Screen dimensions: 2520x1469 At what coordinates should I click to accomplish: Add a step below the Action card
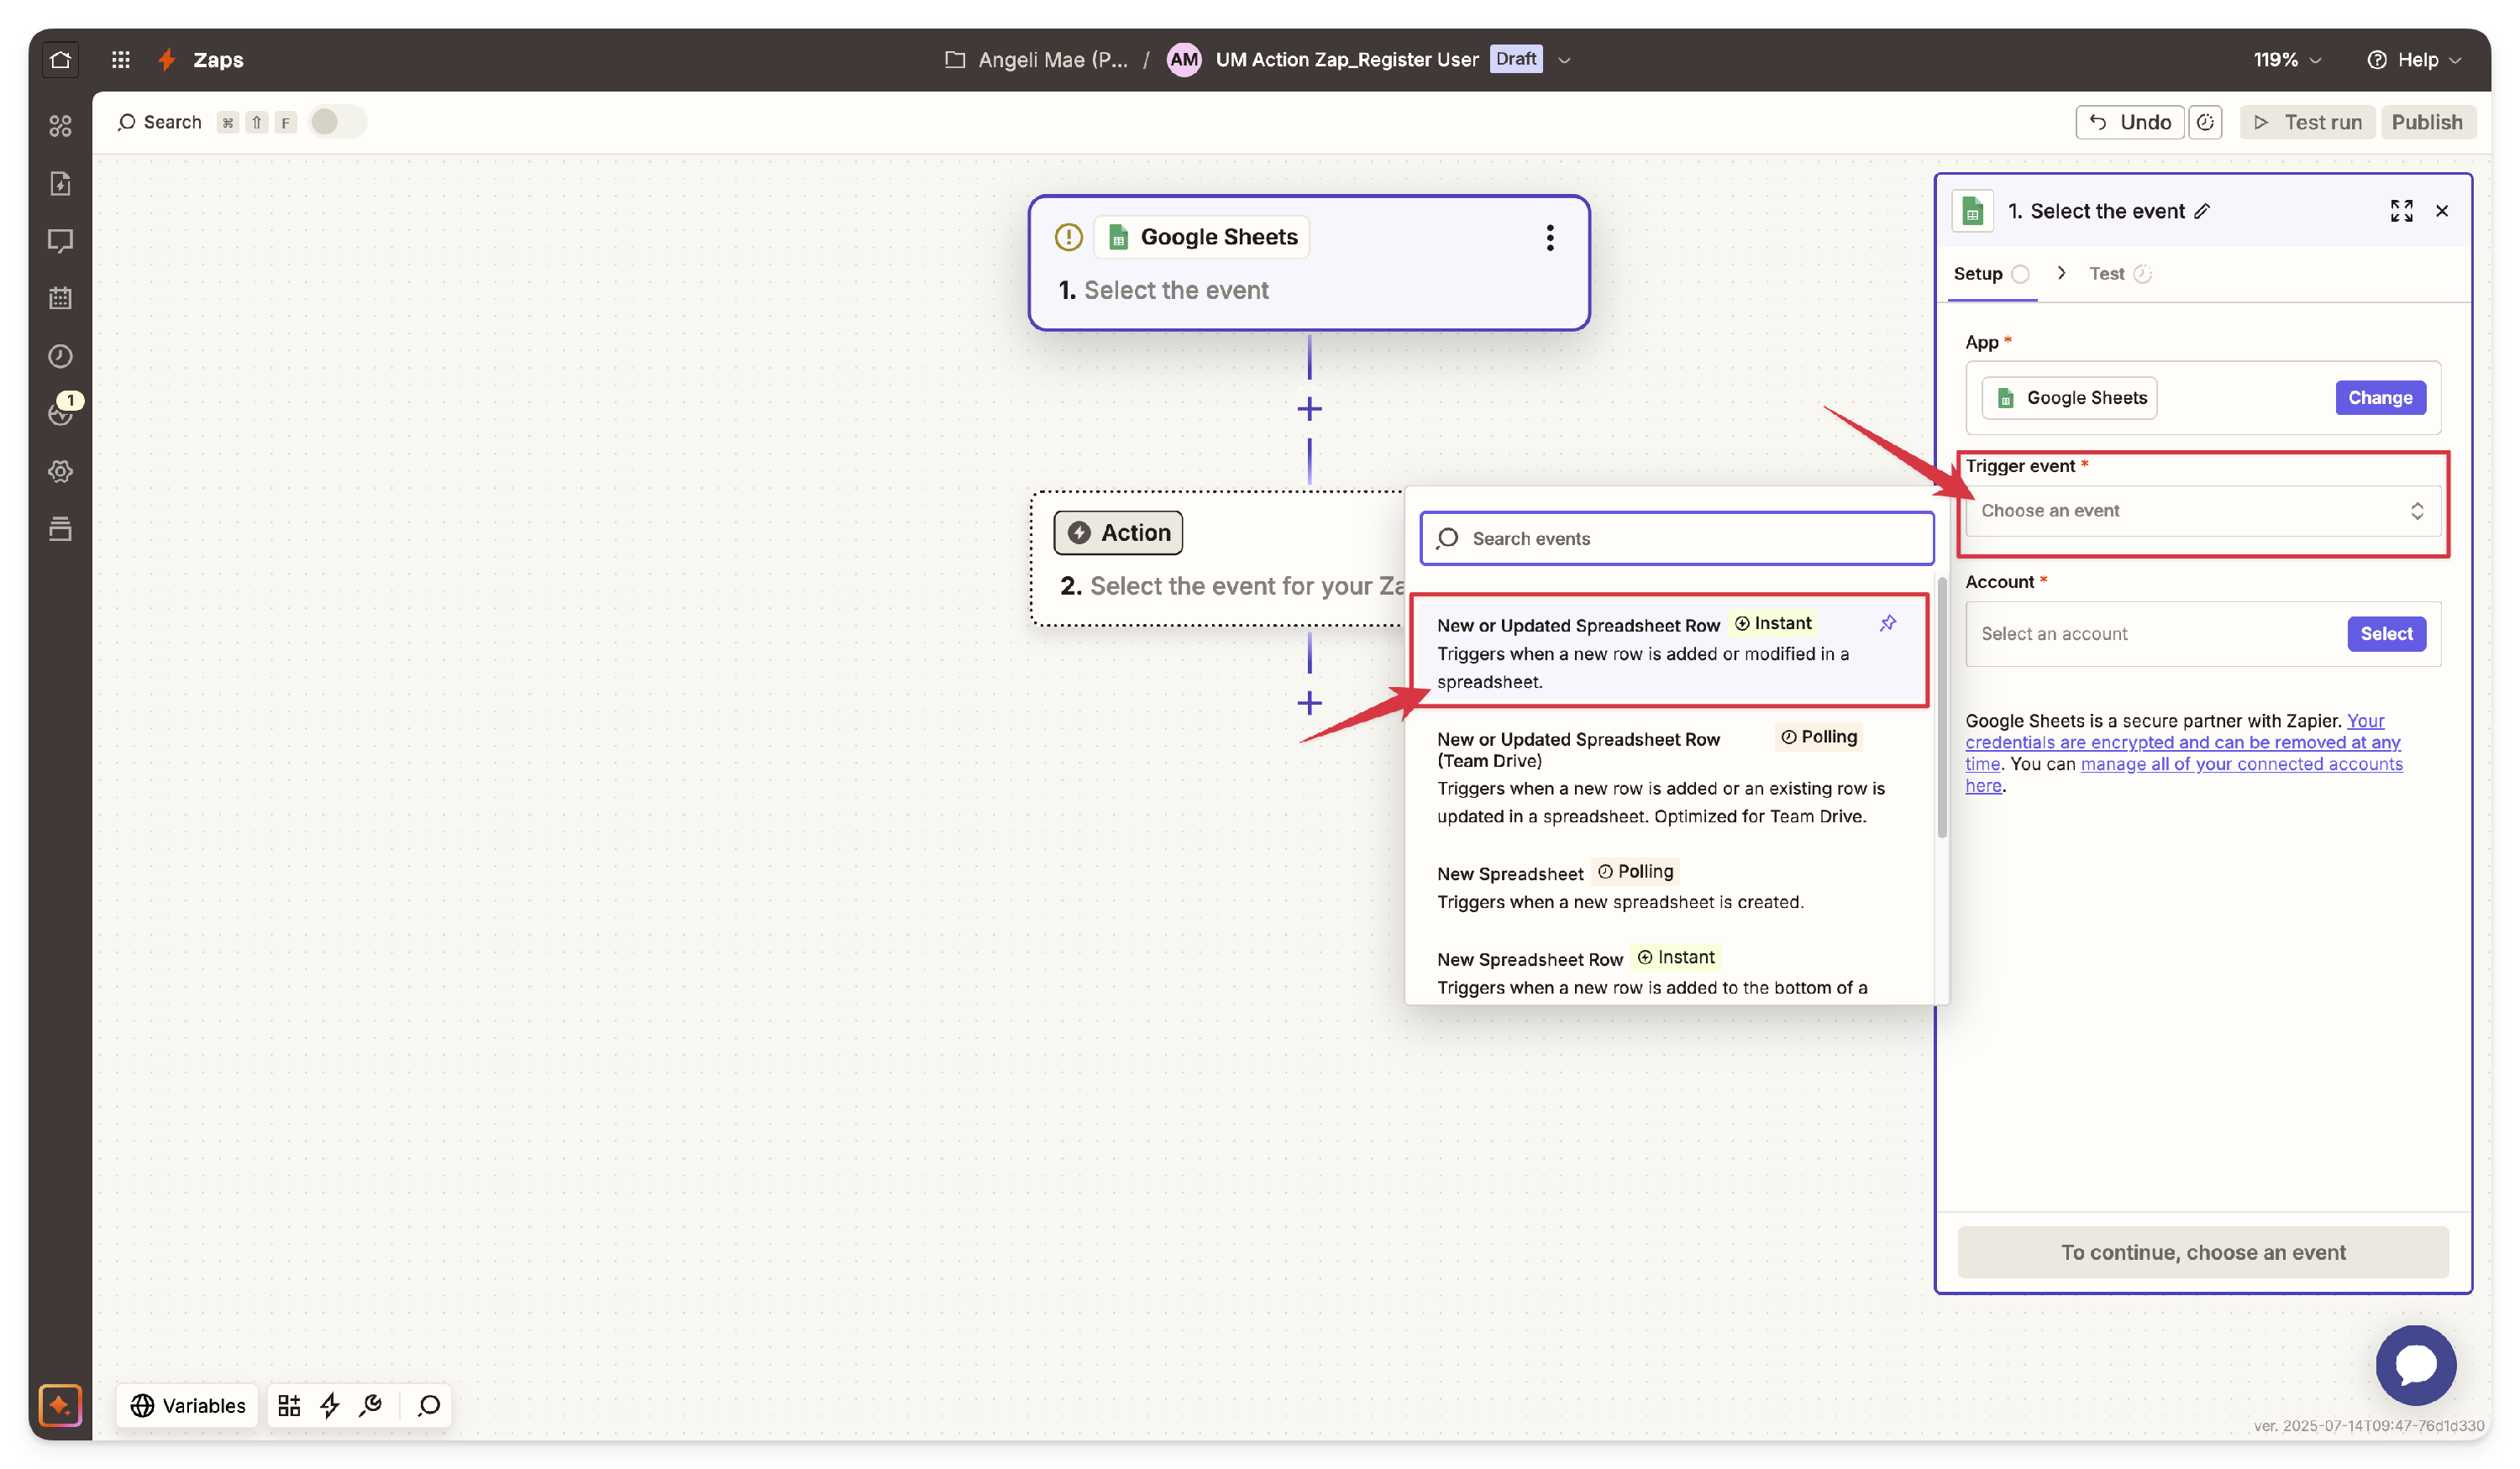pos(1309,703)
